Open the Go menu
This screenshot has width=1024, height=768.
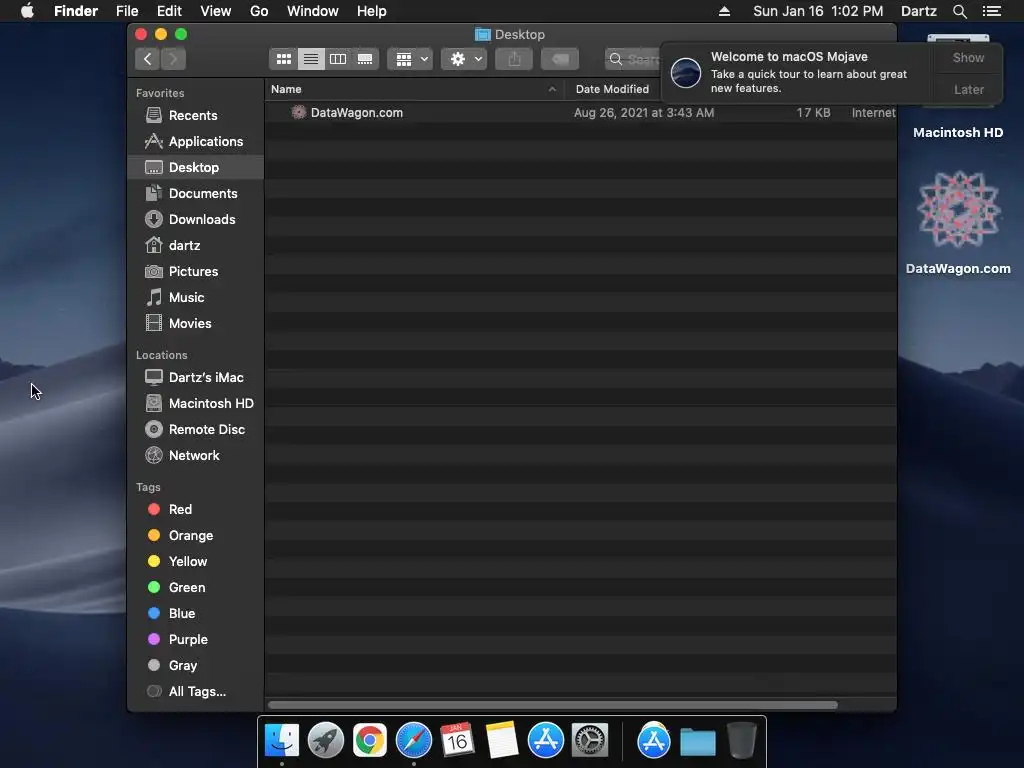pos(259,11)
